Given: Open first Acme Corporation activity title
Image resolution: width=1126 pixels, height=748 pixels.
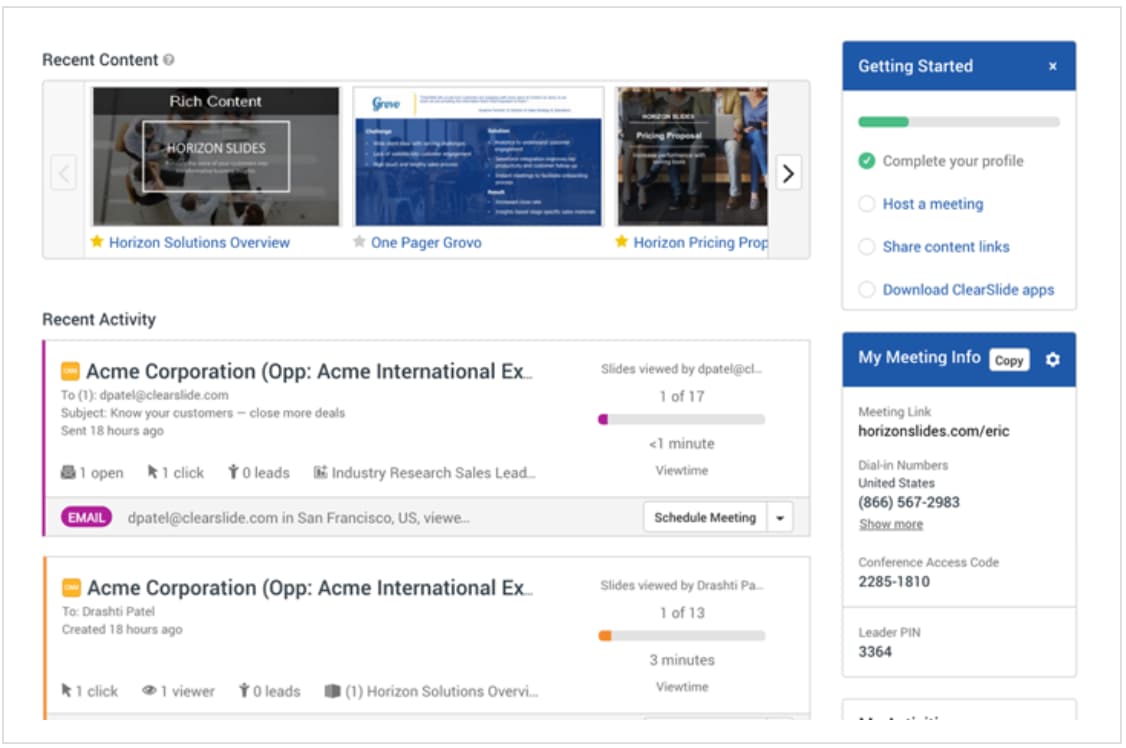Looking at the screenshot, I should 310,371.
